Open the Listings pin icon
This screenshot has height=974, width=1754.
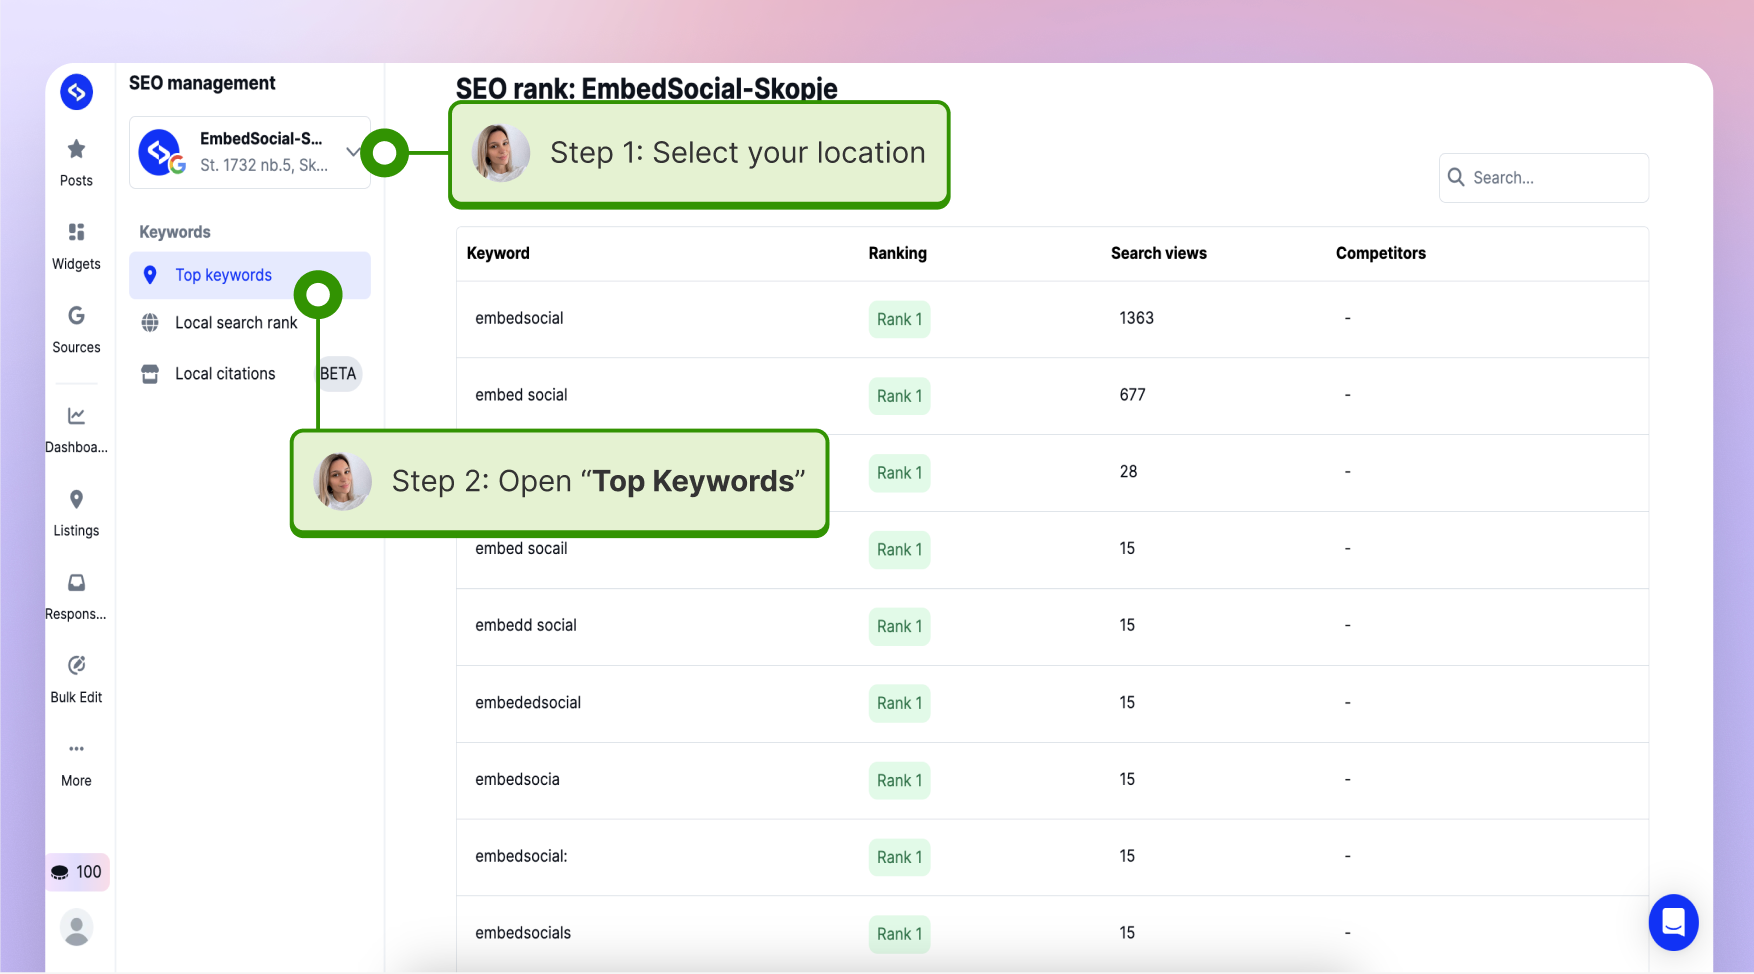pos(76,499)
